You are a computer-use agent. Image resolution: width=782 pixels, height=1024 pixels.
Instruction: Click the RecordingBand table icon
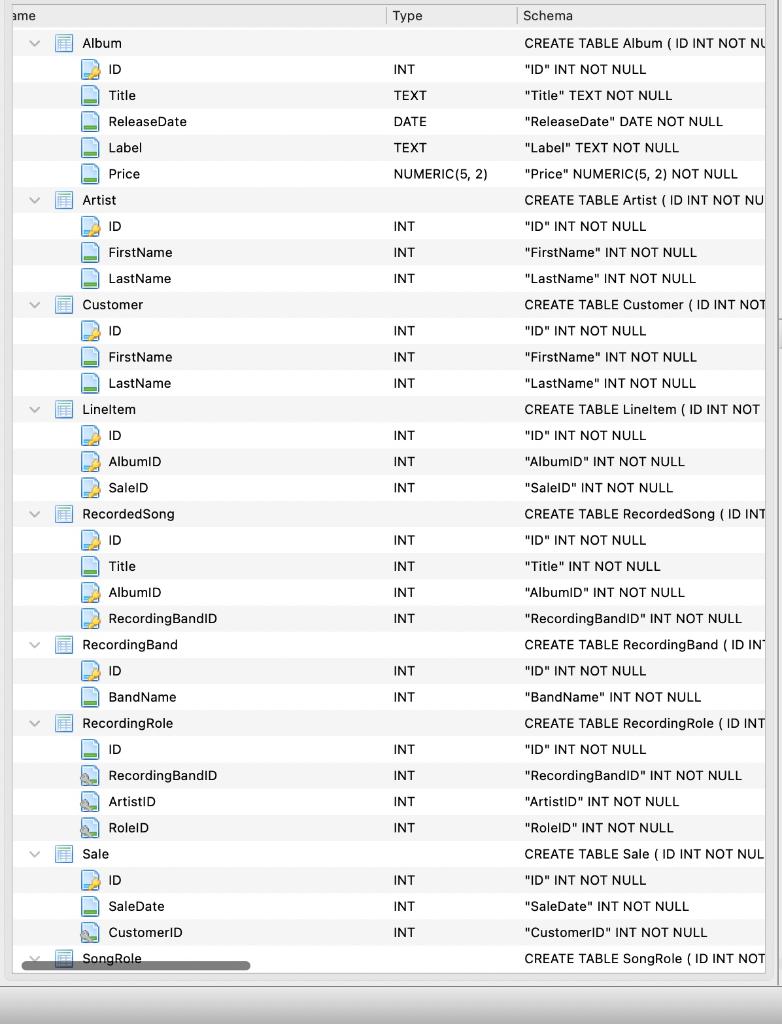click(64, 644)
